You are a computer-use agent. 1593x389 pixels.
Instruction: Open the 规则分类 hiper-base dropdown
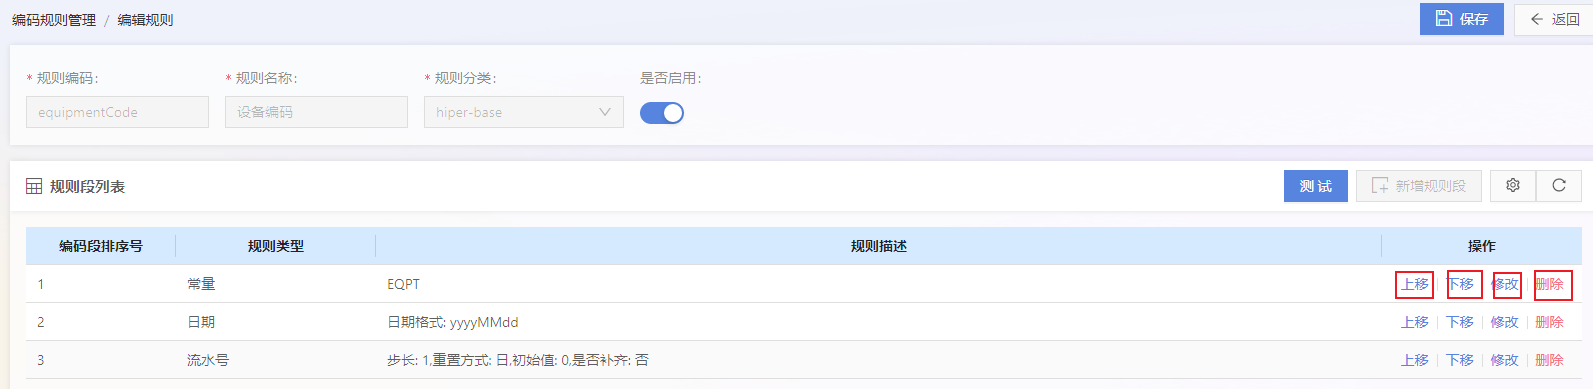click(523, 112)
